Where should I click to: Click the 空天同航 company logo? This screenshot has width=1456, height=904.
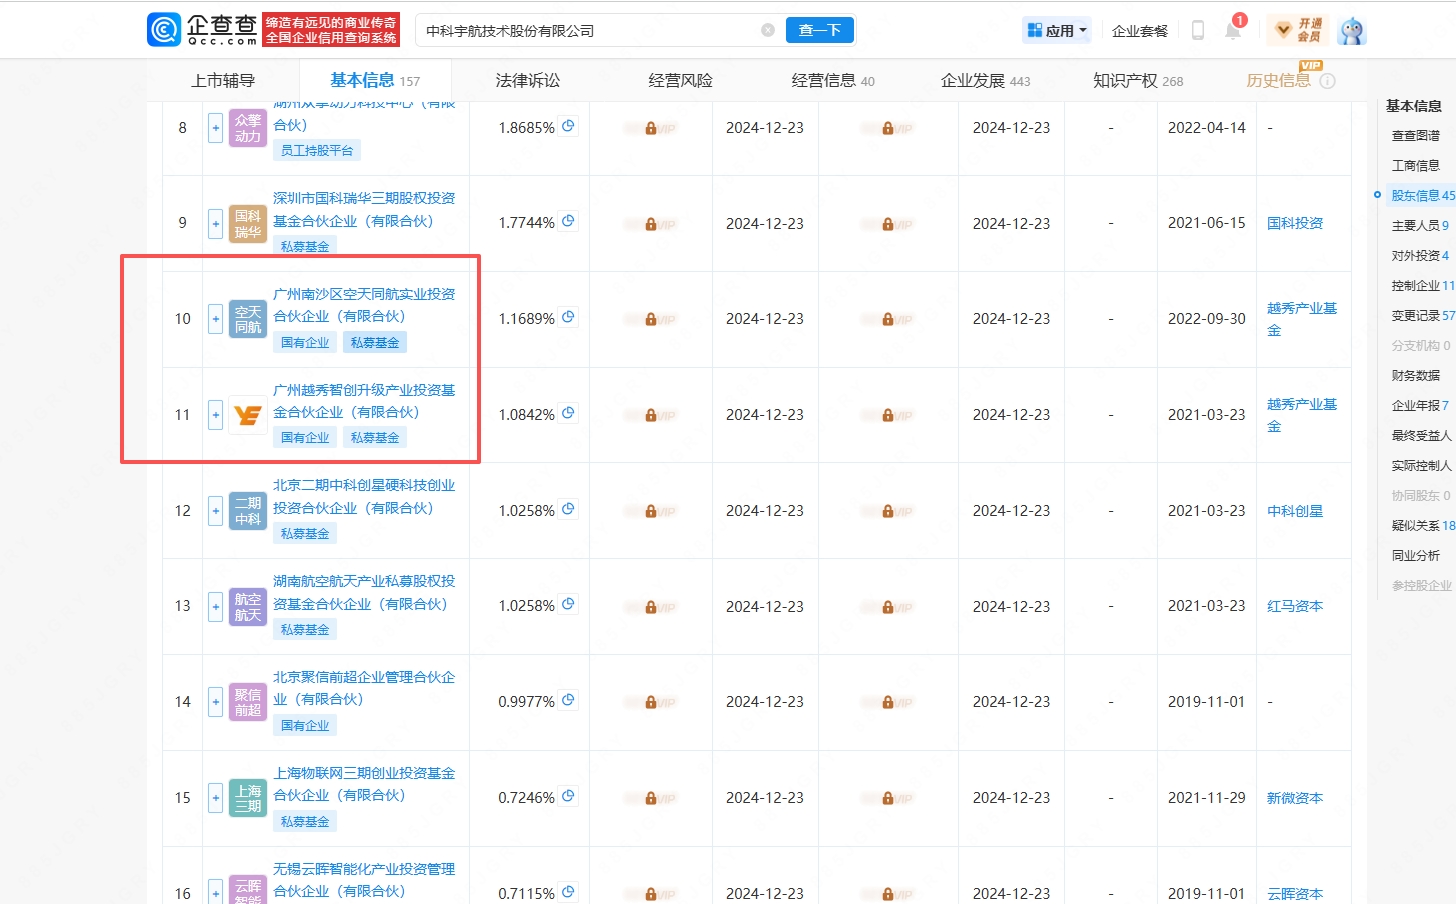coord(248,319)
